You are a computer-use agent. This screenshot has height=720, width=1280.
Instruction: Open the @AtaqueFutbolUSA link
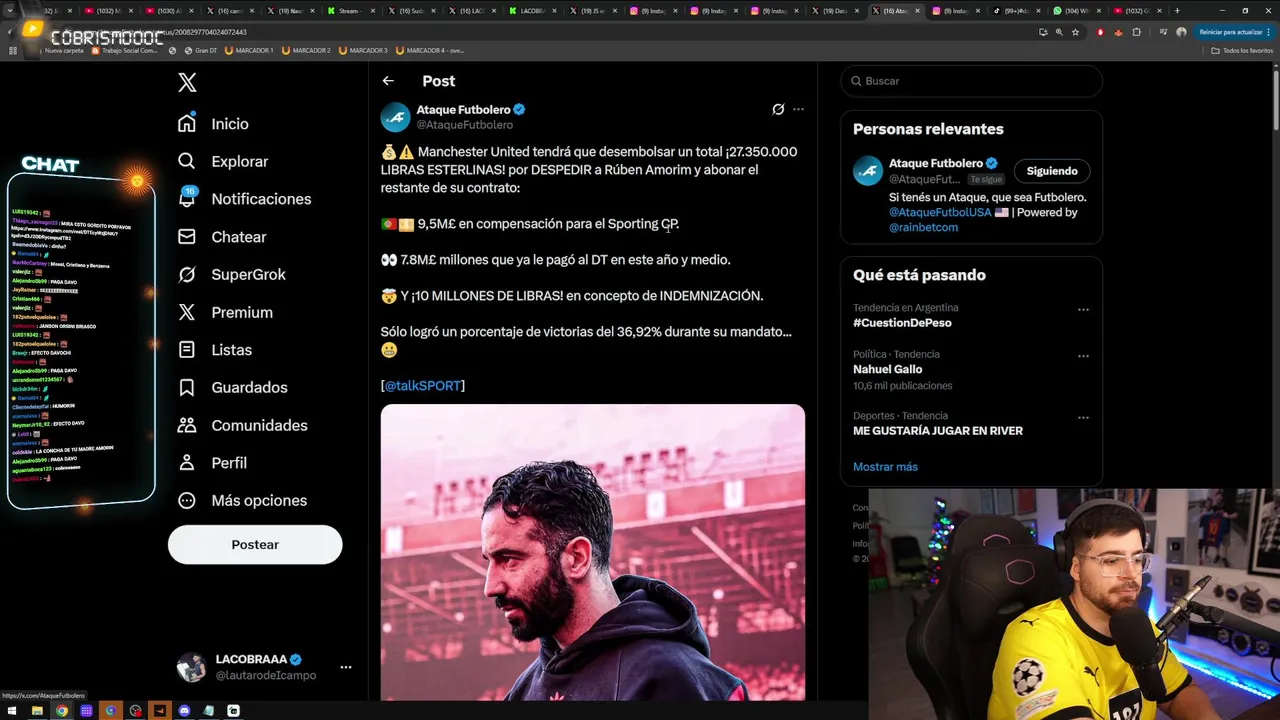(940, 212)
